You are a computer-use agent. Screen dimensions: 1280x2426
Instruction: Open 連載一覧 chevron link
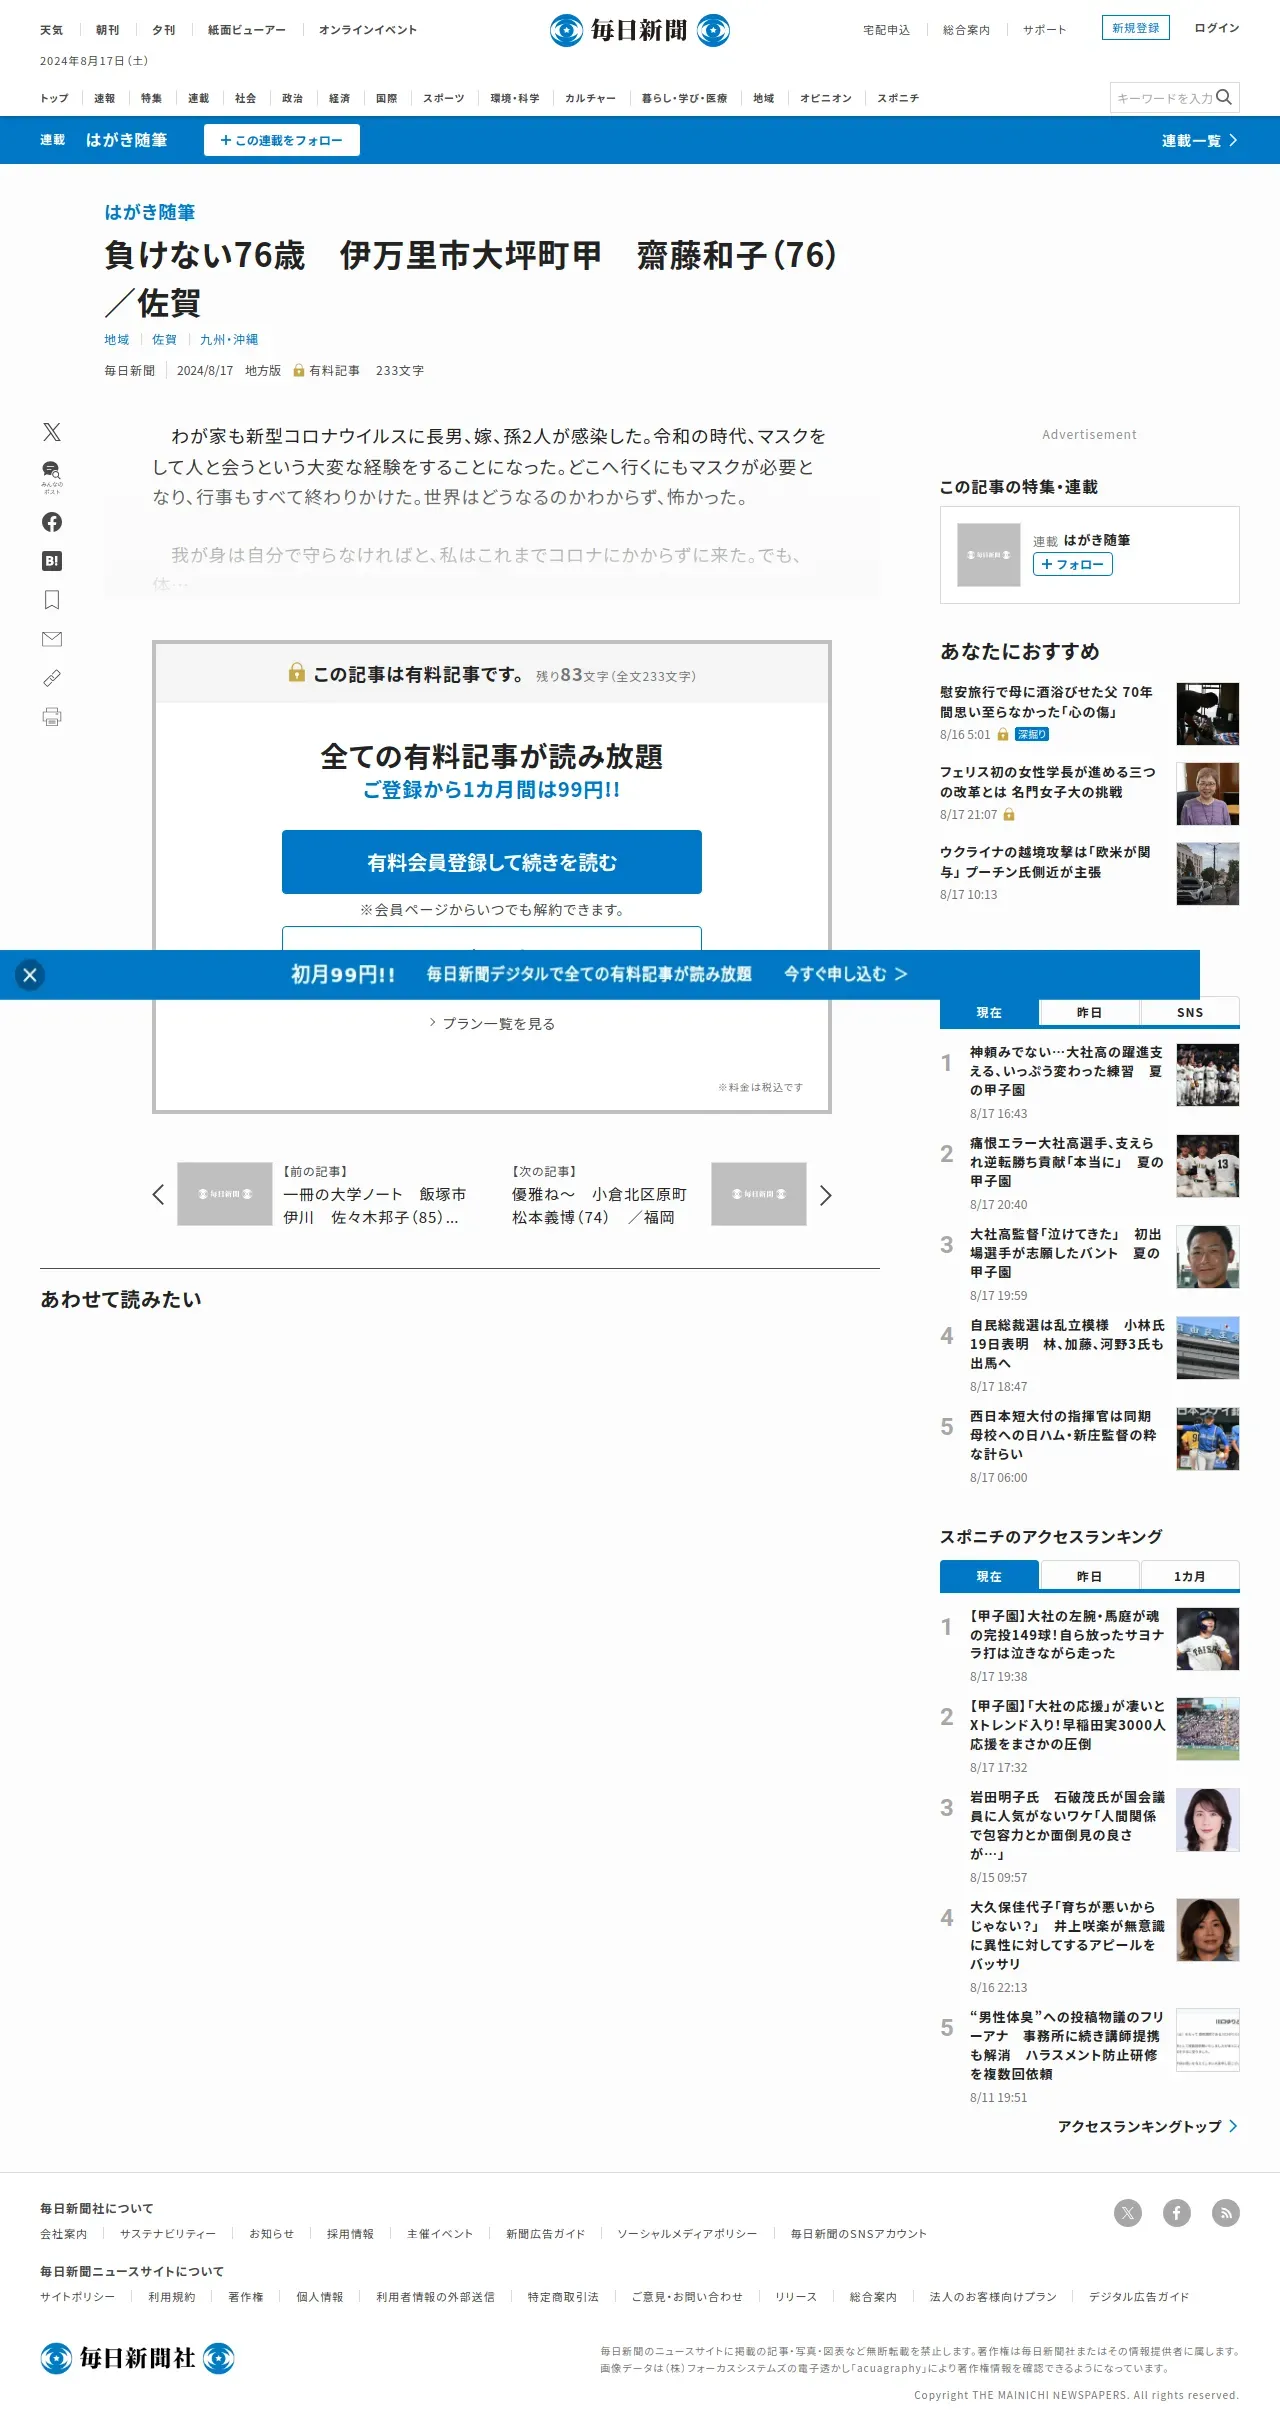pyautogui.click(x=1200, y=141)
